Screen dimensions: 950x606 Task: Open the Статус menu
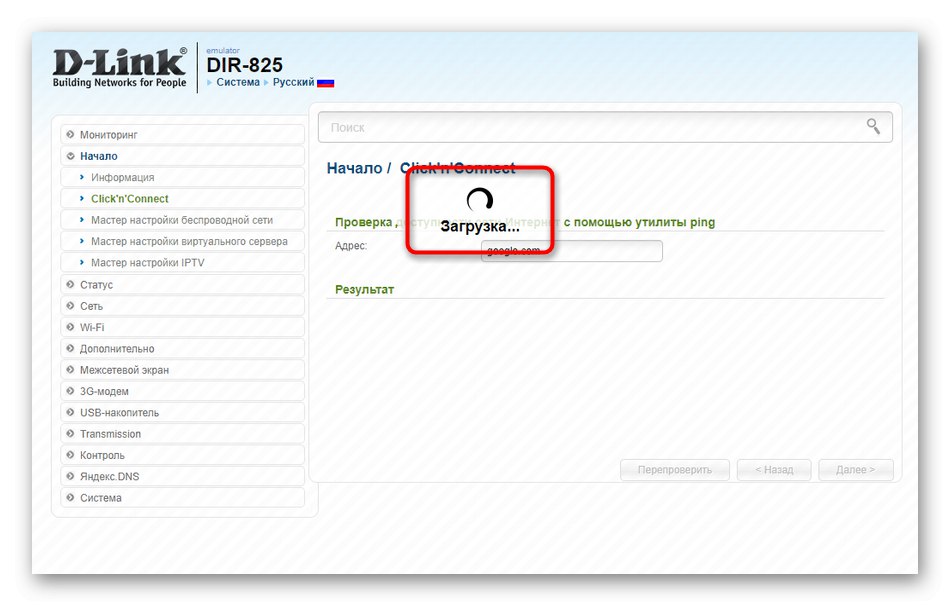182,284
